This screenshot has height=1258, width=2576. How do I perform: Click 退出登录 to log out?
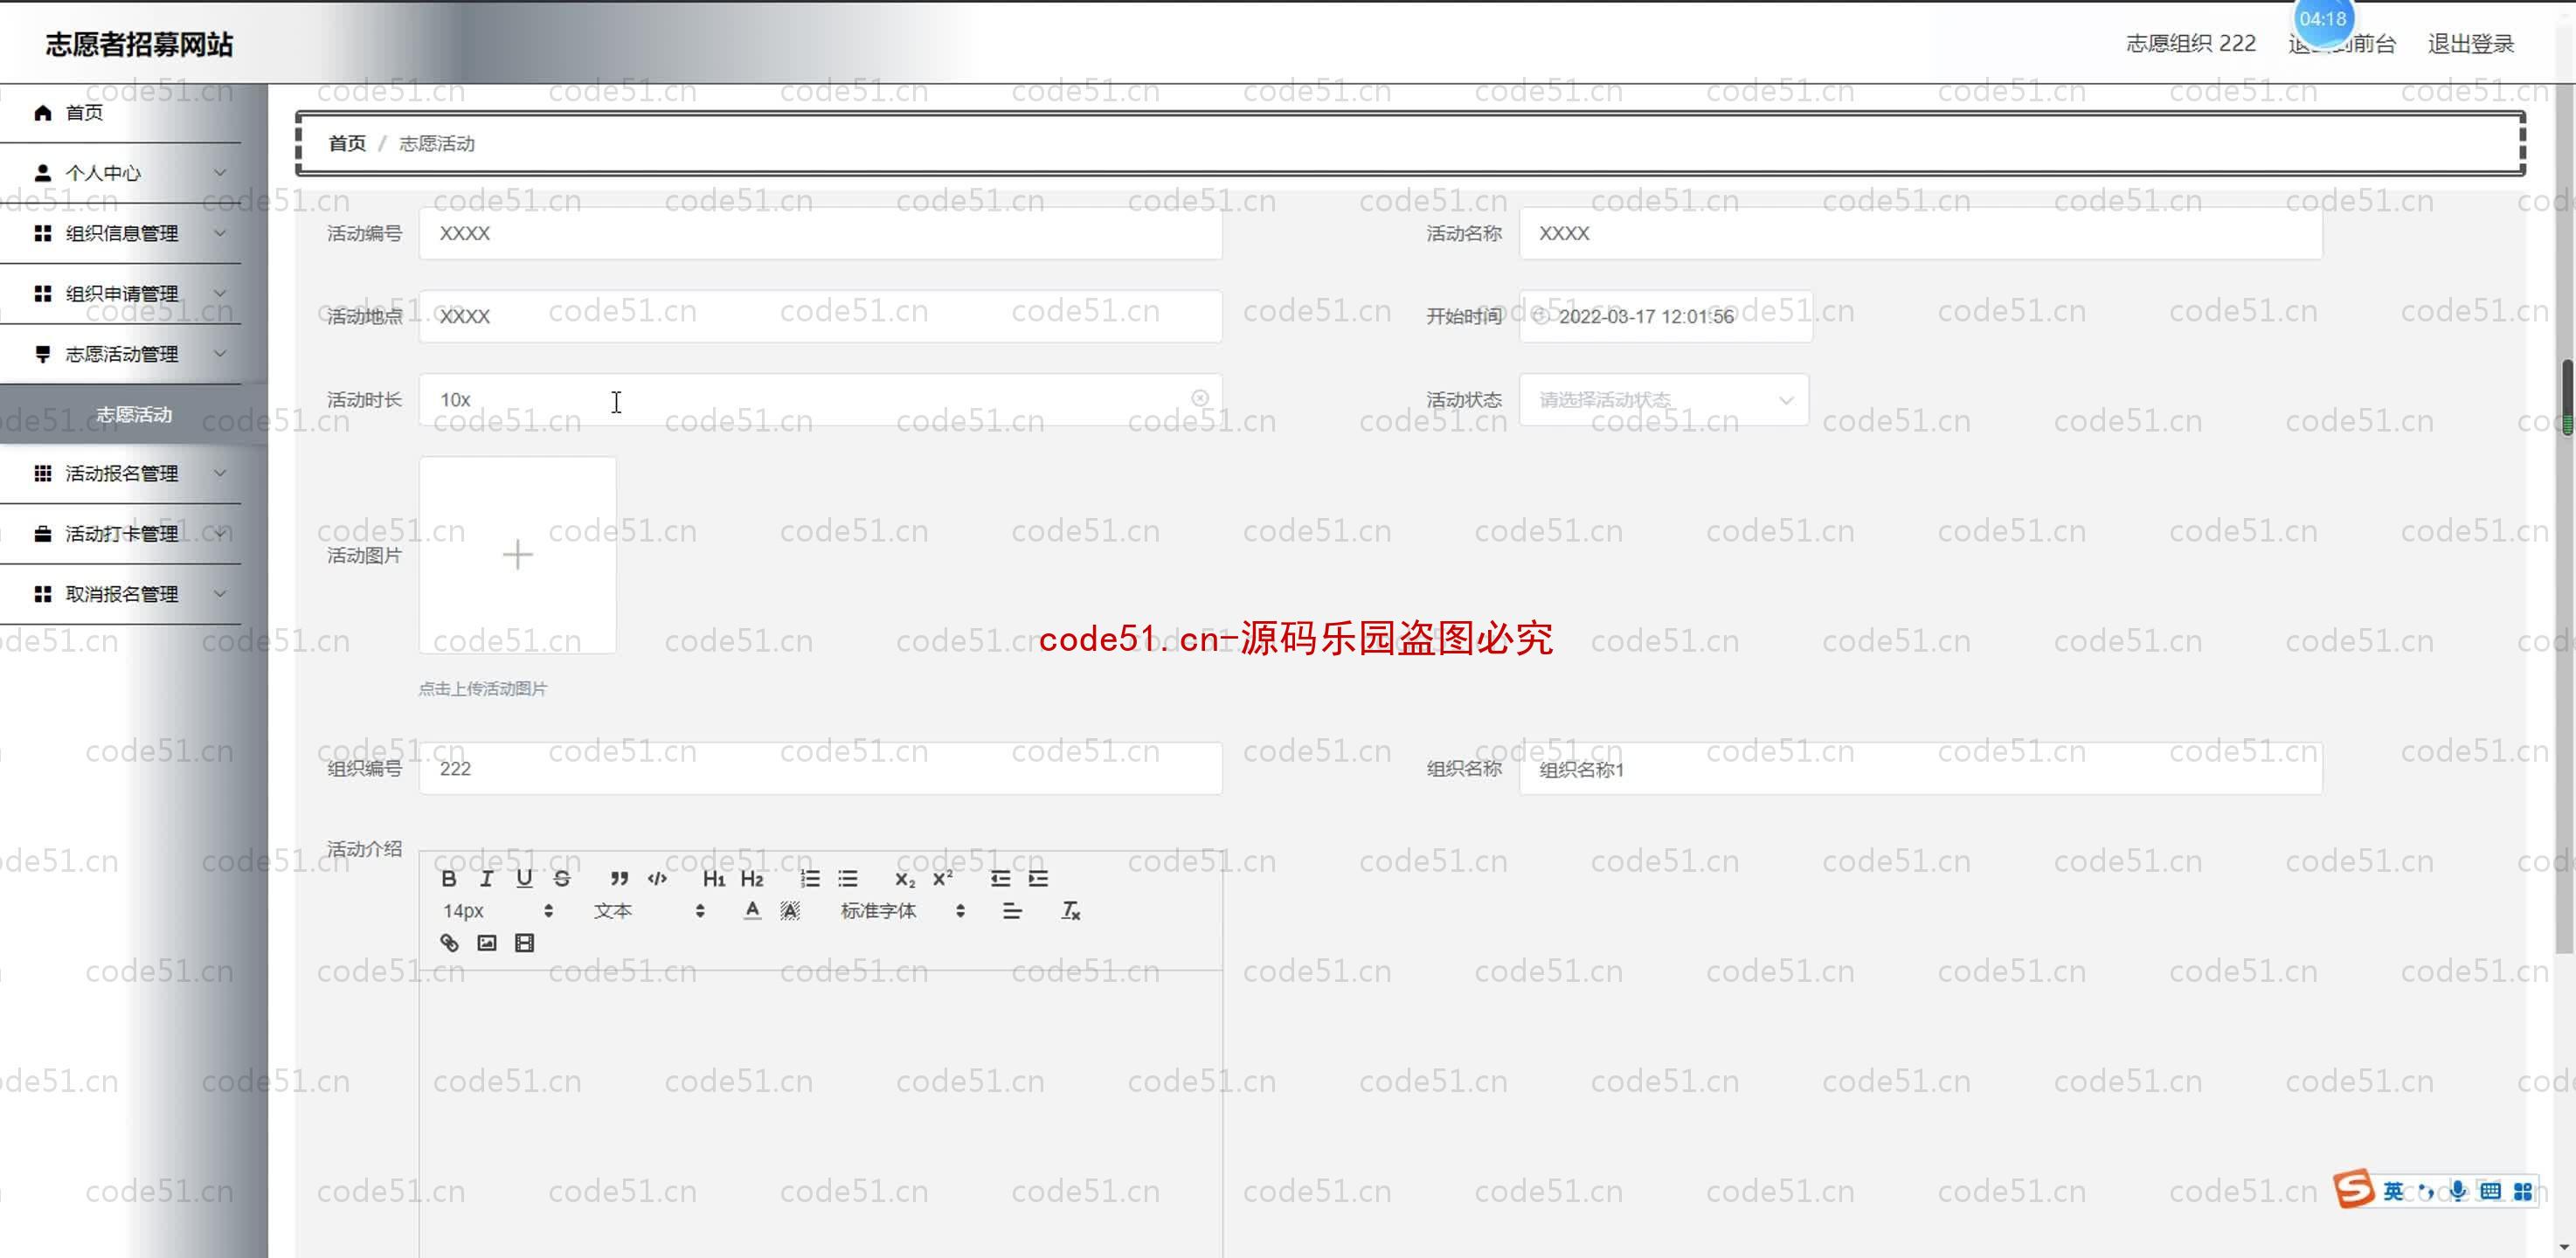[2470, 43]
